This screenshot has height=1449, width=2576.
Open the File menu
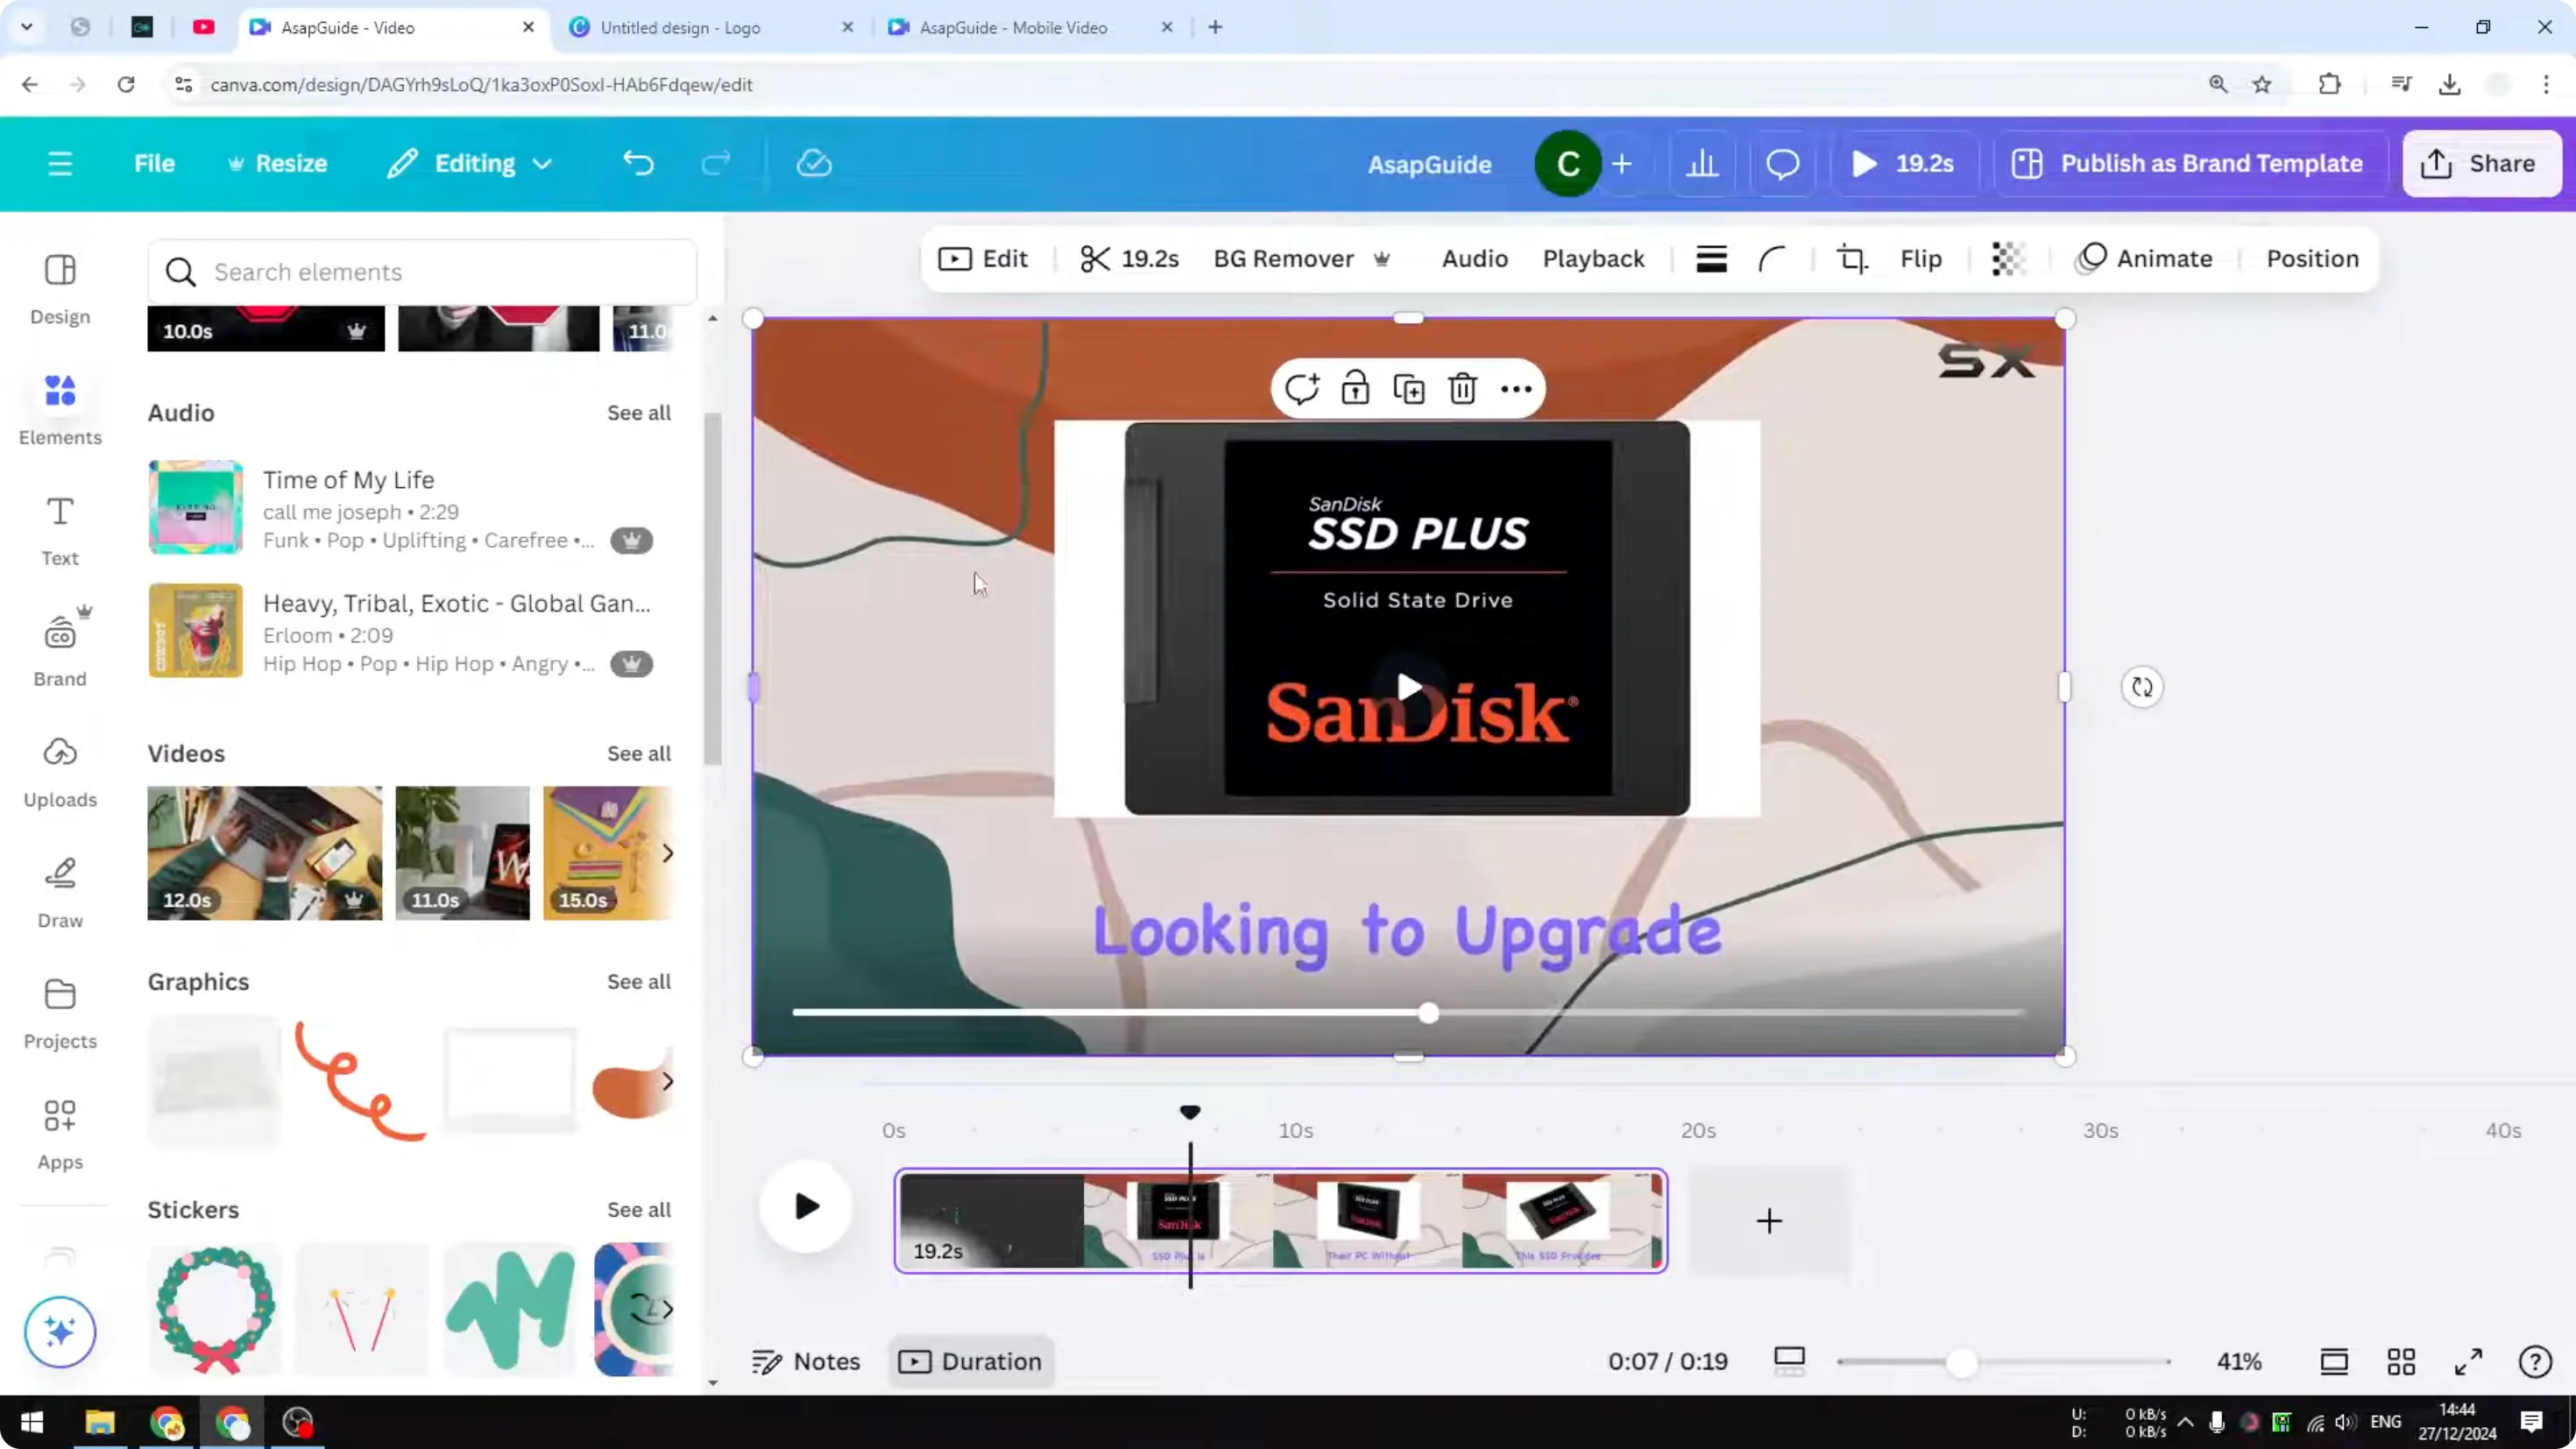[x=154, y=163]
